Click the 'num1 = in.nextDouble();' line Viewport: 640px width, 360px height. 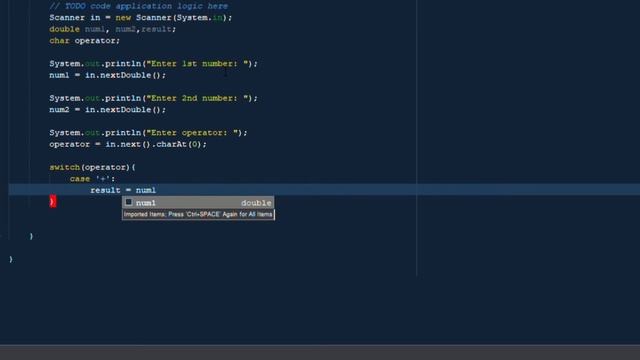tap(108, 76)
